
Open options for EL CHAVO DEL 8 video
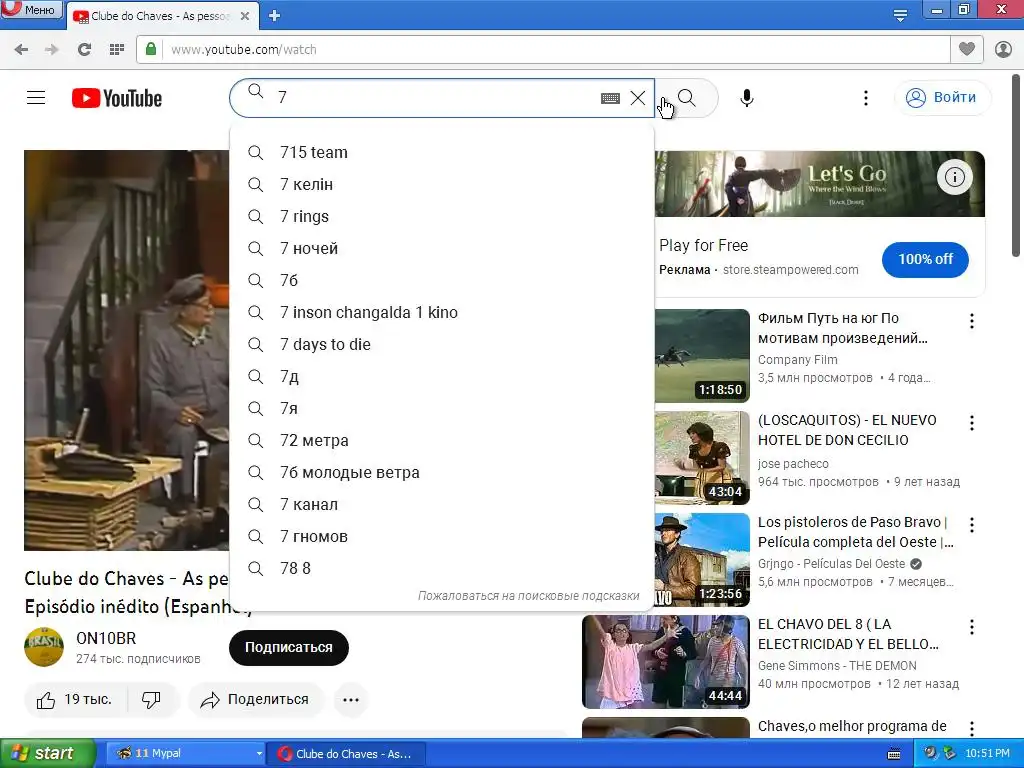click(x=972, y=627)
